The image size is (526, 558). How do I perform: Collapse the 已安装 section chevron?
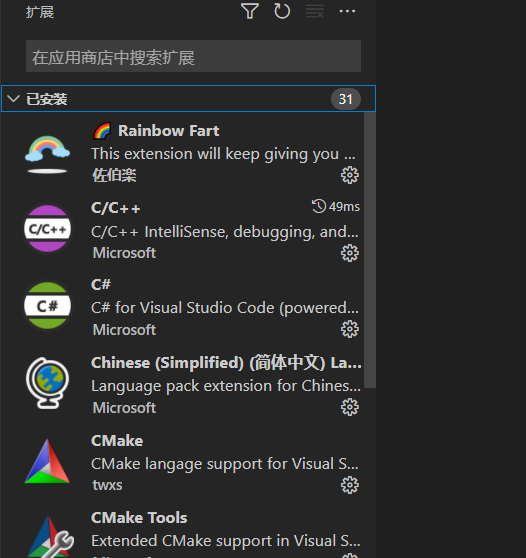click(x=14, y=99)
